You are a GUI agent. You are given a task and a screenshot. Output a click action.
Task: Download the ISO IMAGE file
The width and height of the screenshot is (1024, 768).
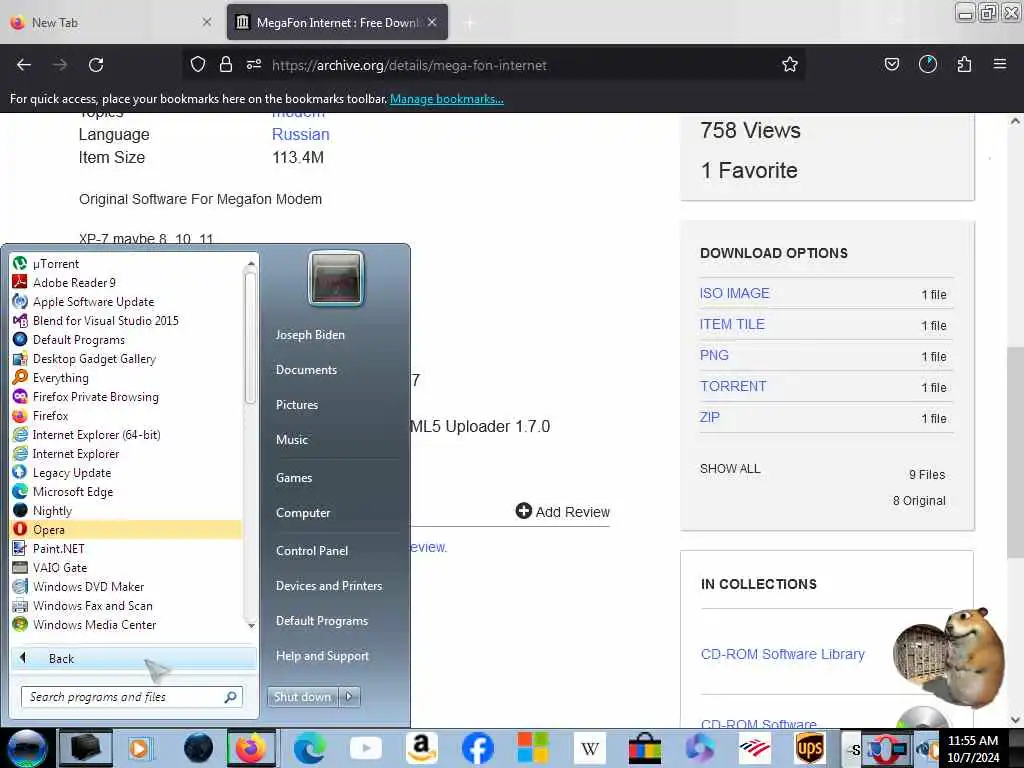734,293
